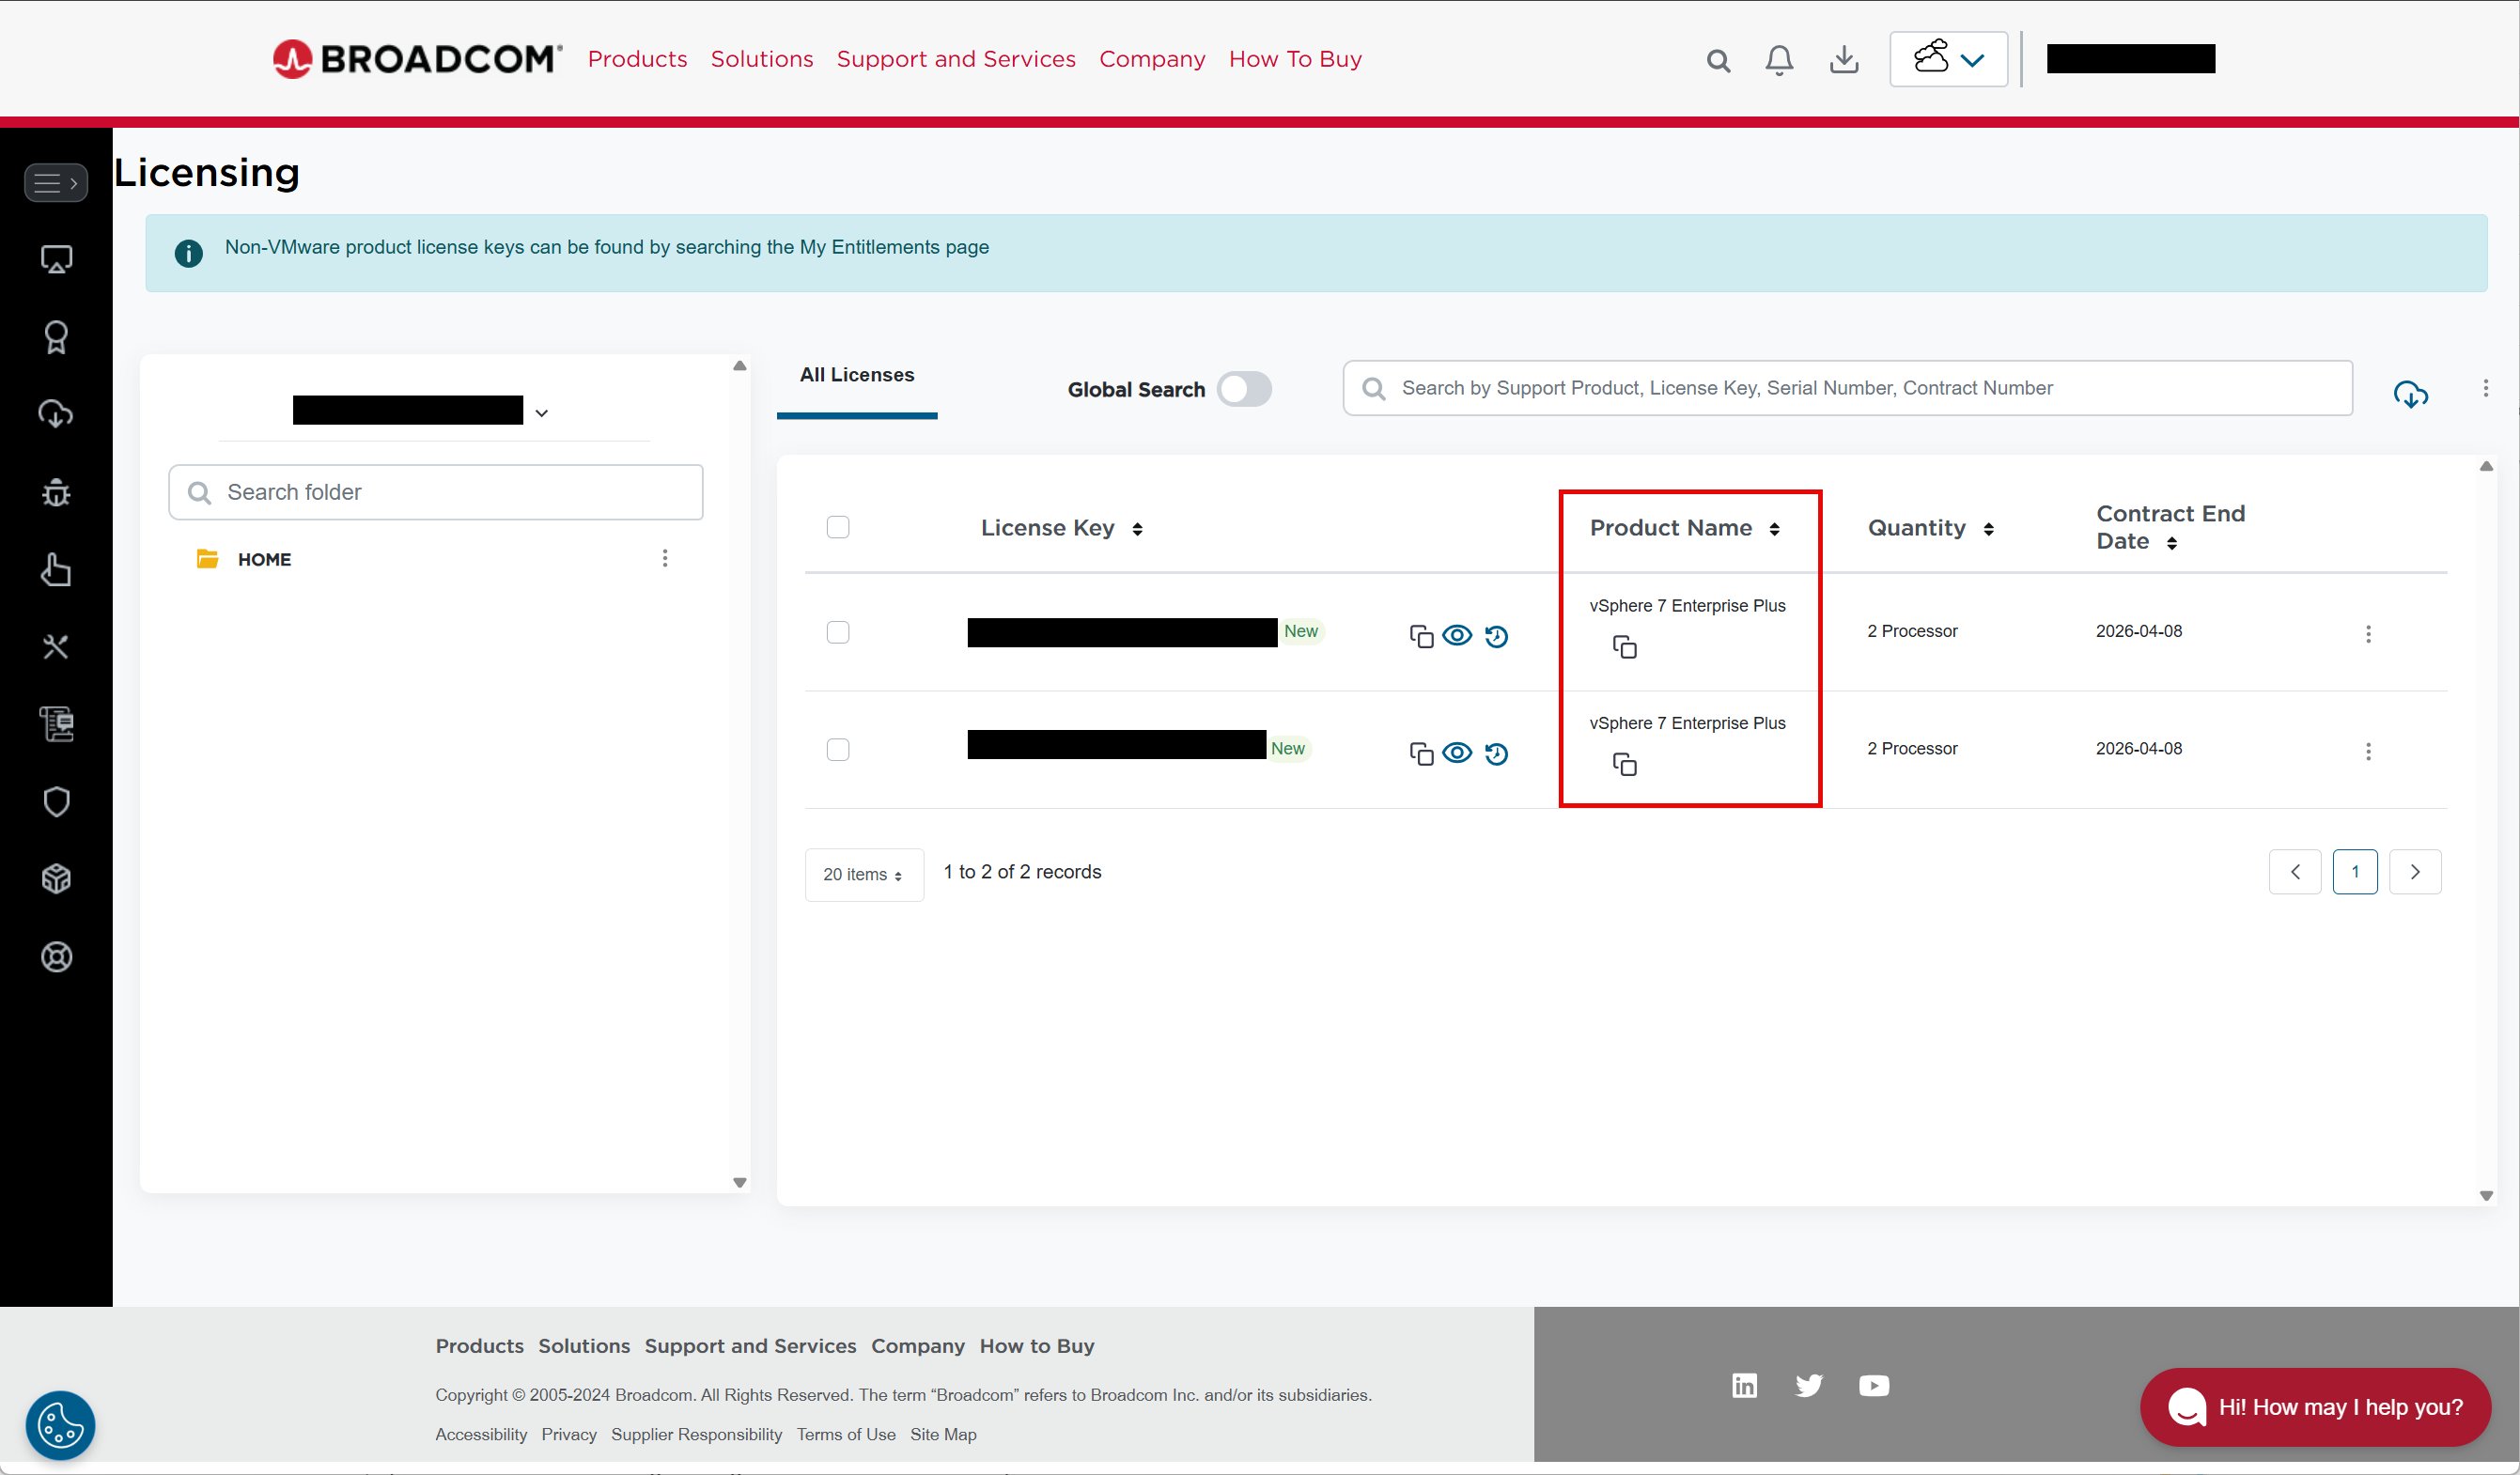
Task: Reveal the first row license key
Action: coord(1457,635)
